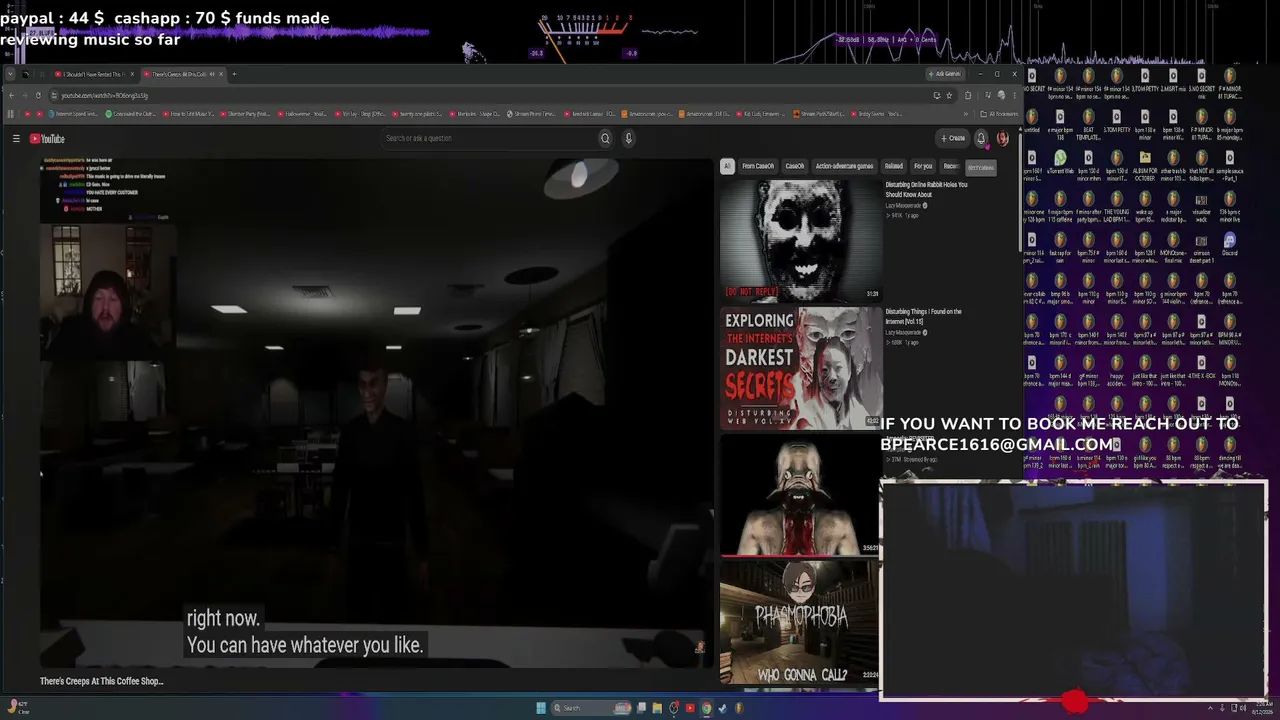
Task: Start voice search with the microphone icon
Action: 629,138
